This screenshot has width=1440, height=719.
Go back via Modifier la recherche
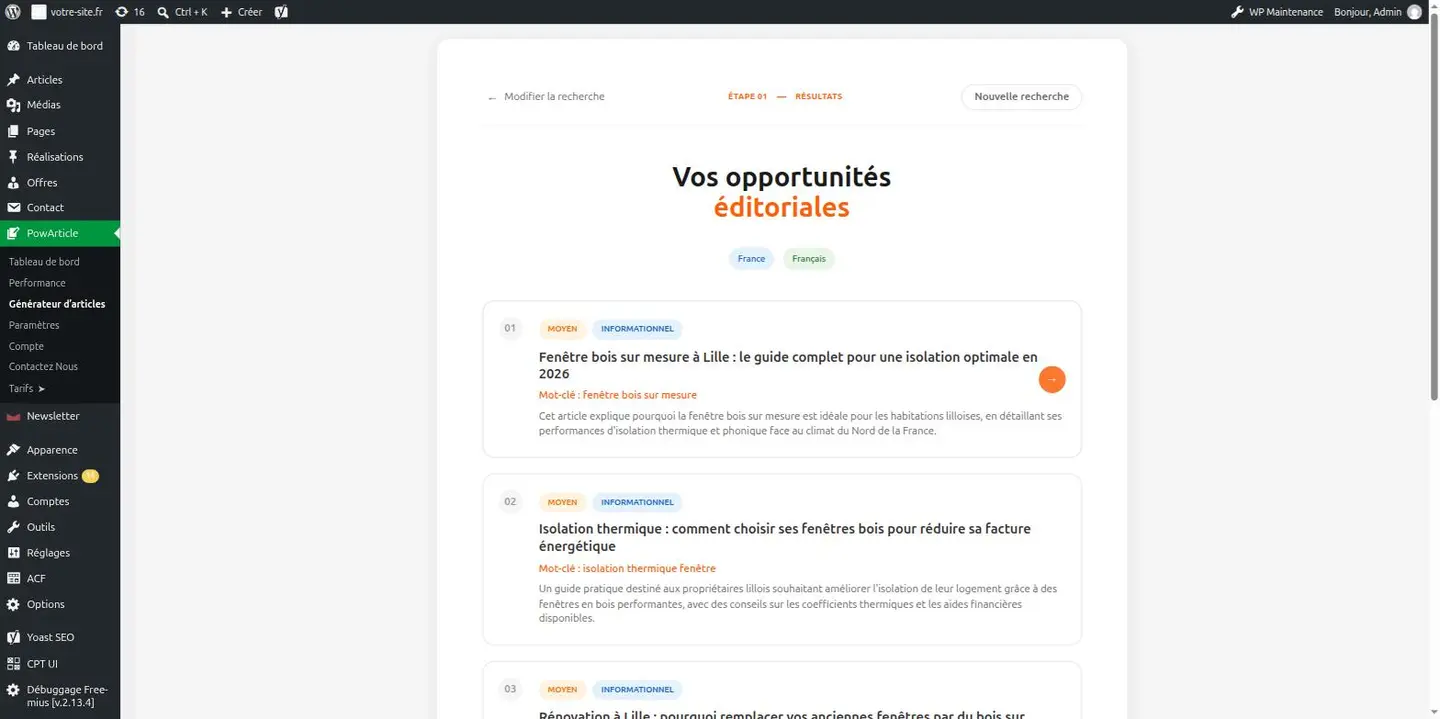(x=546, y=97)
